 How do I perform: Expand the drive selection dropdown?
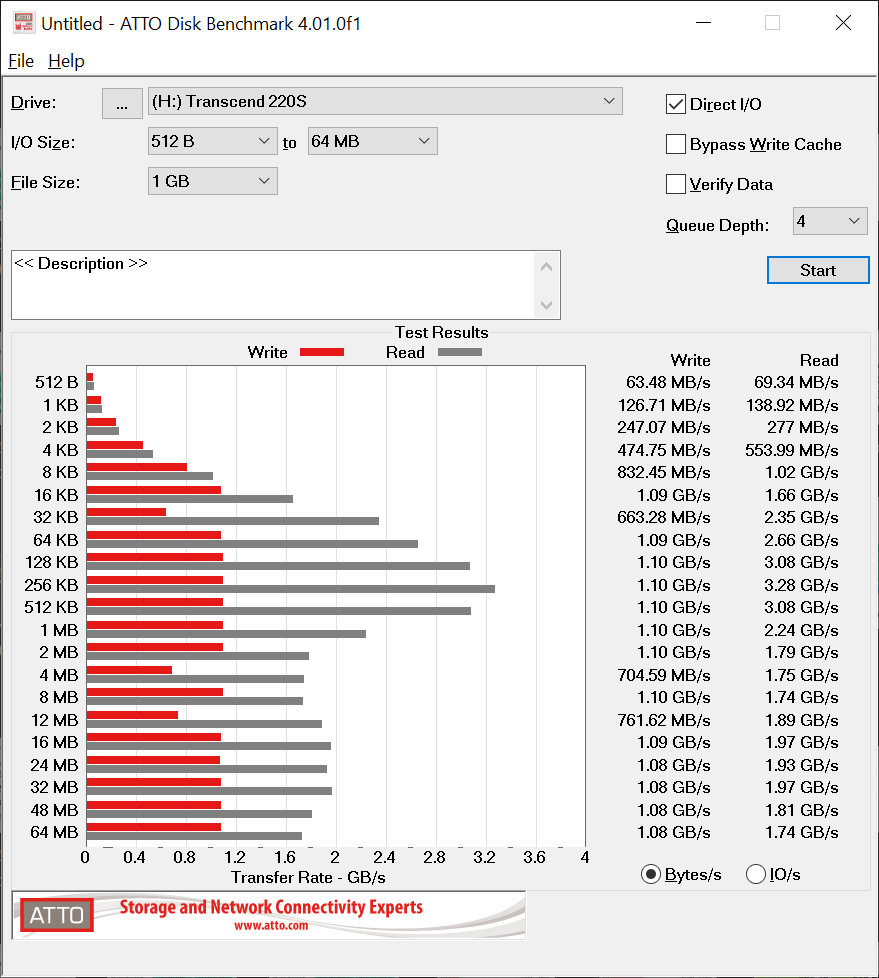coord(385,101)
